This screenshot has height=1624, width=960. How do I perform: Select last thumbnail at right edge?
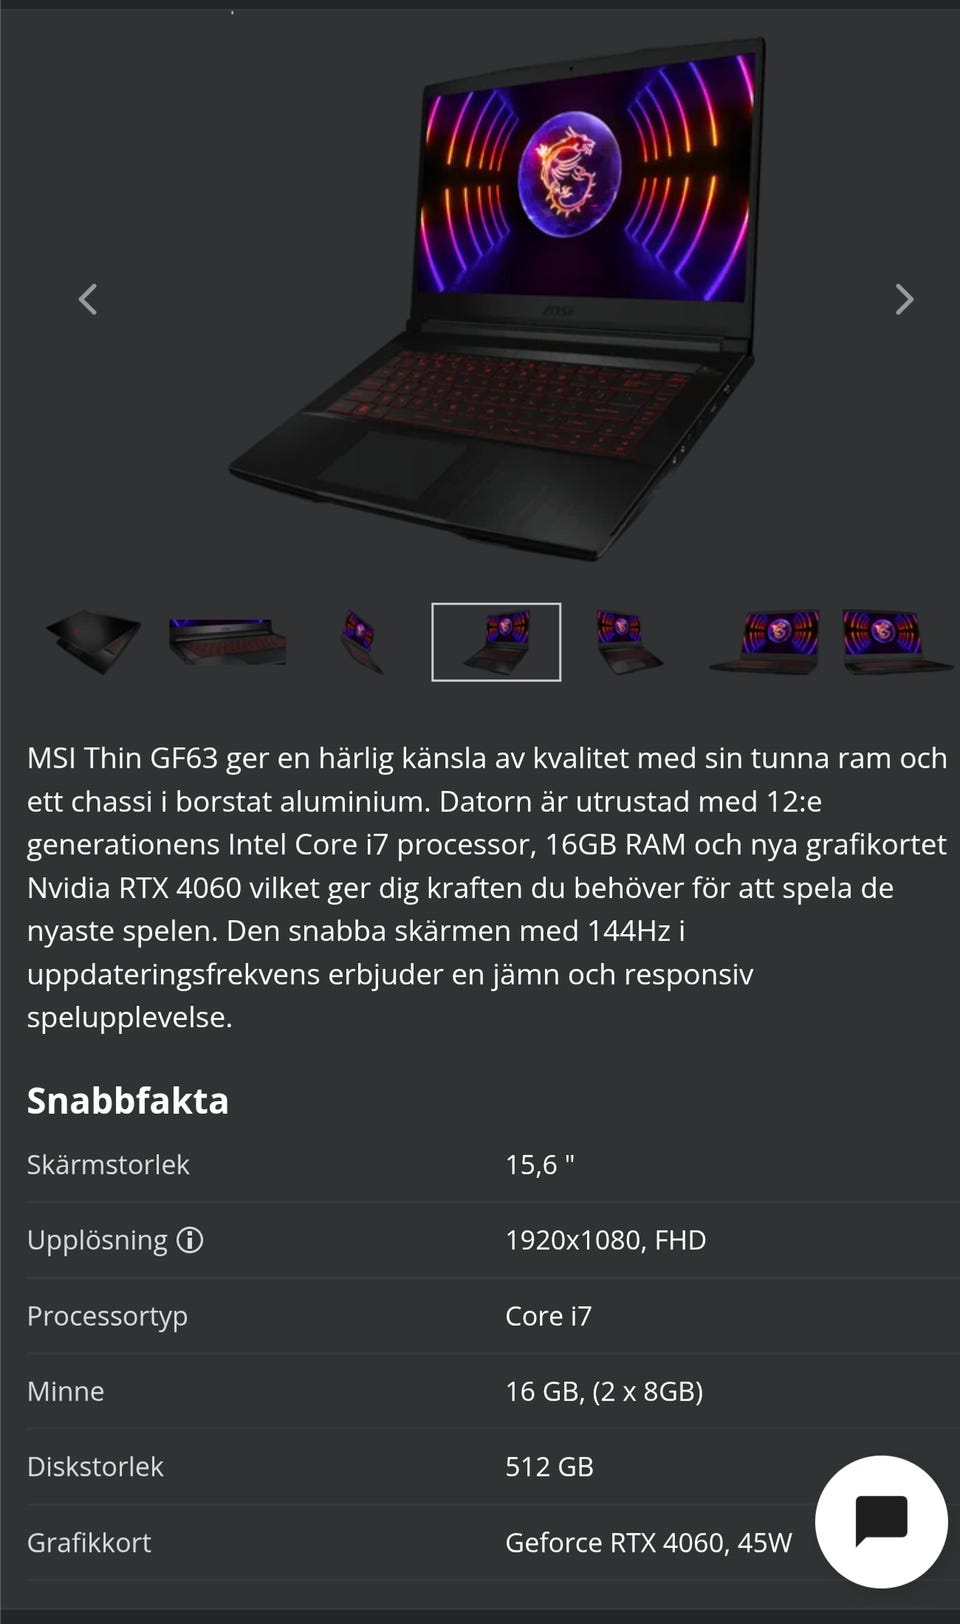pos(895,642)
